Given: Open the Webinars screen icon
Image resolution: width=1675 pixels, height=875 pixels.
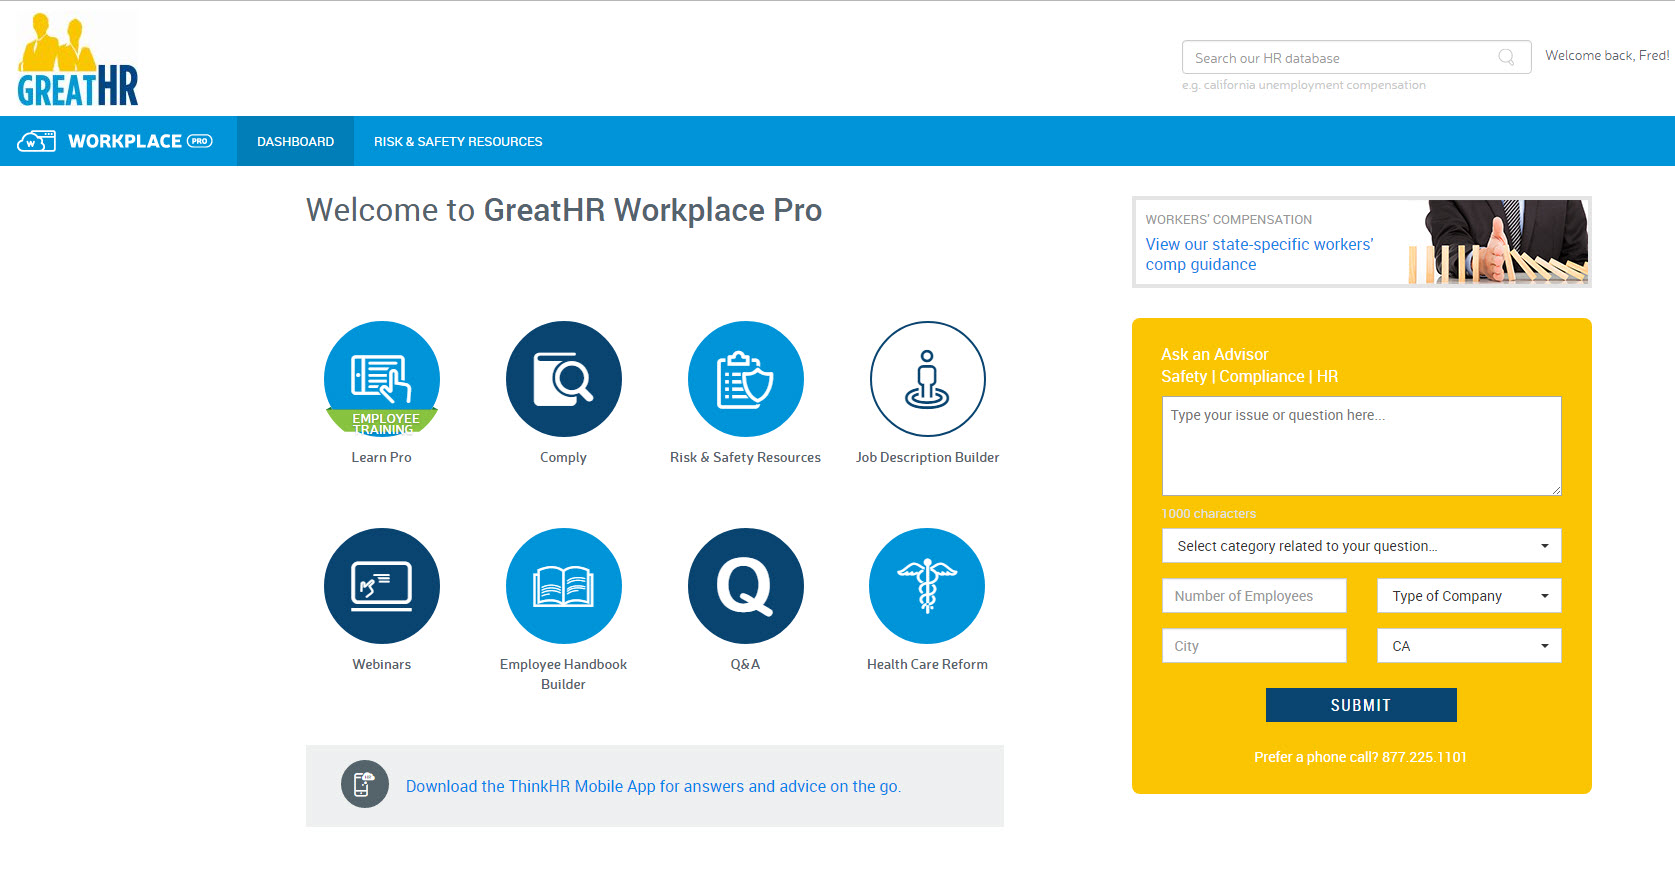Looking at the screenshot, I should click(382, 586).
